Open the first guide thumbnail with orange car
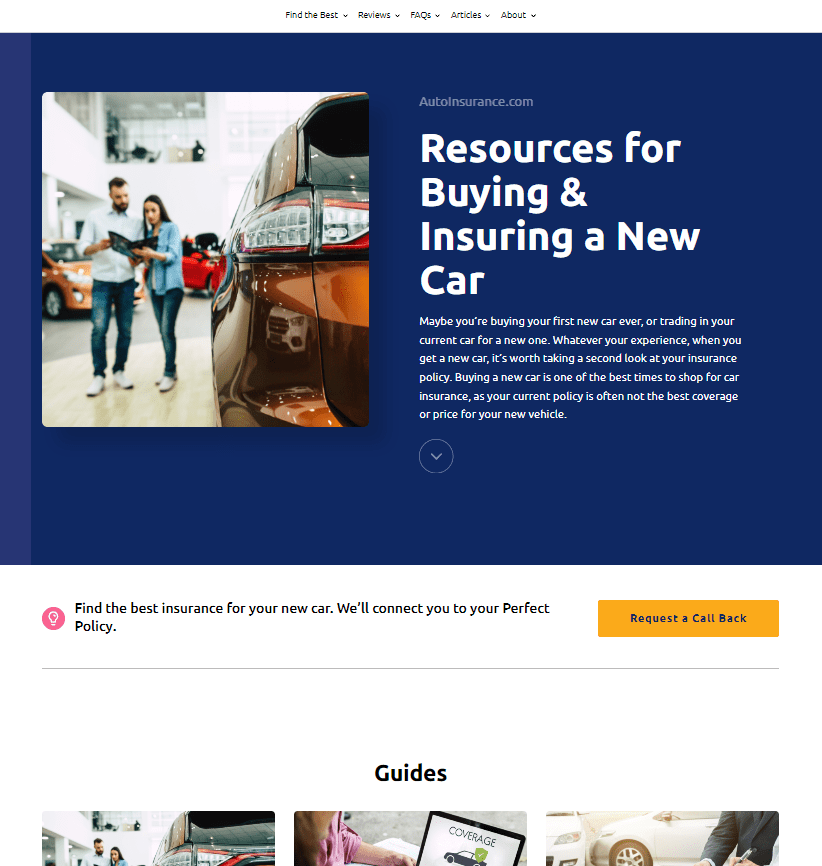Viewport: 822px width, 866px height. [159, 838]
